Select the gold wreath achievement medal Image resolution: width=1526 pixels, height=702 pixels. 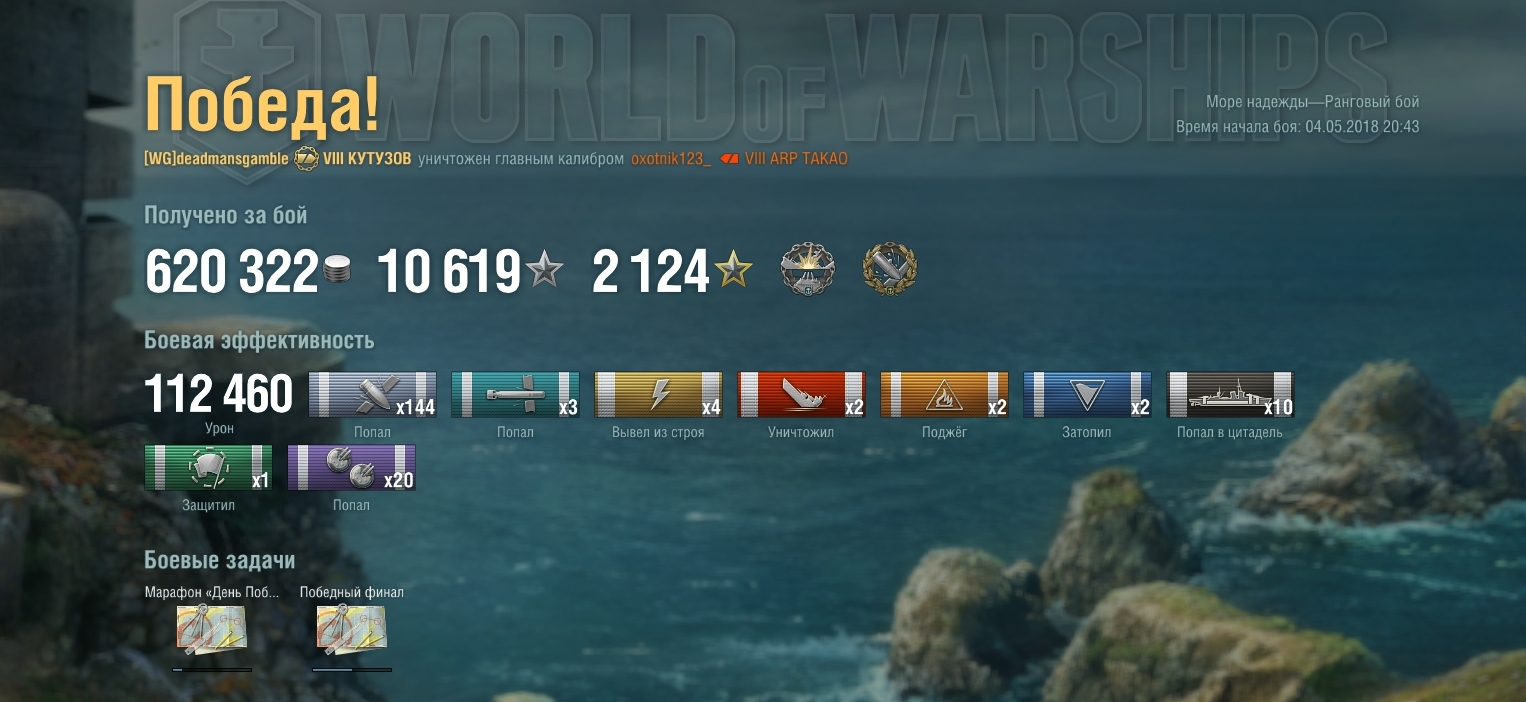click(x=890, y=270)
